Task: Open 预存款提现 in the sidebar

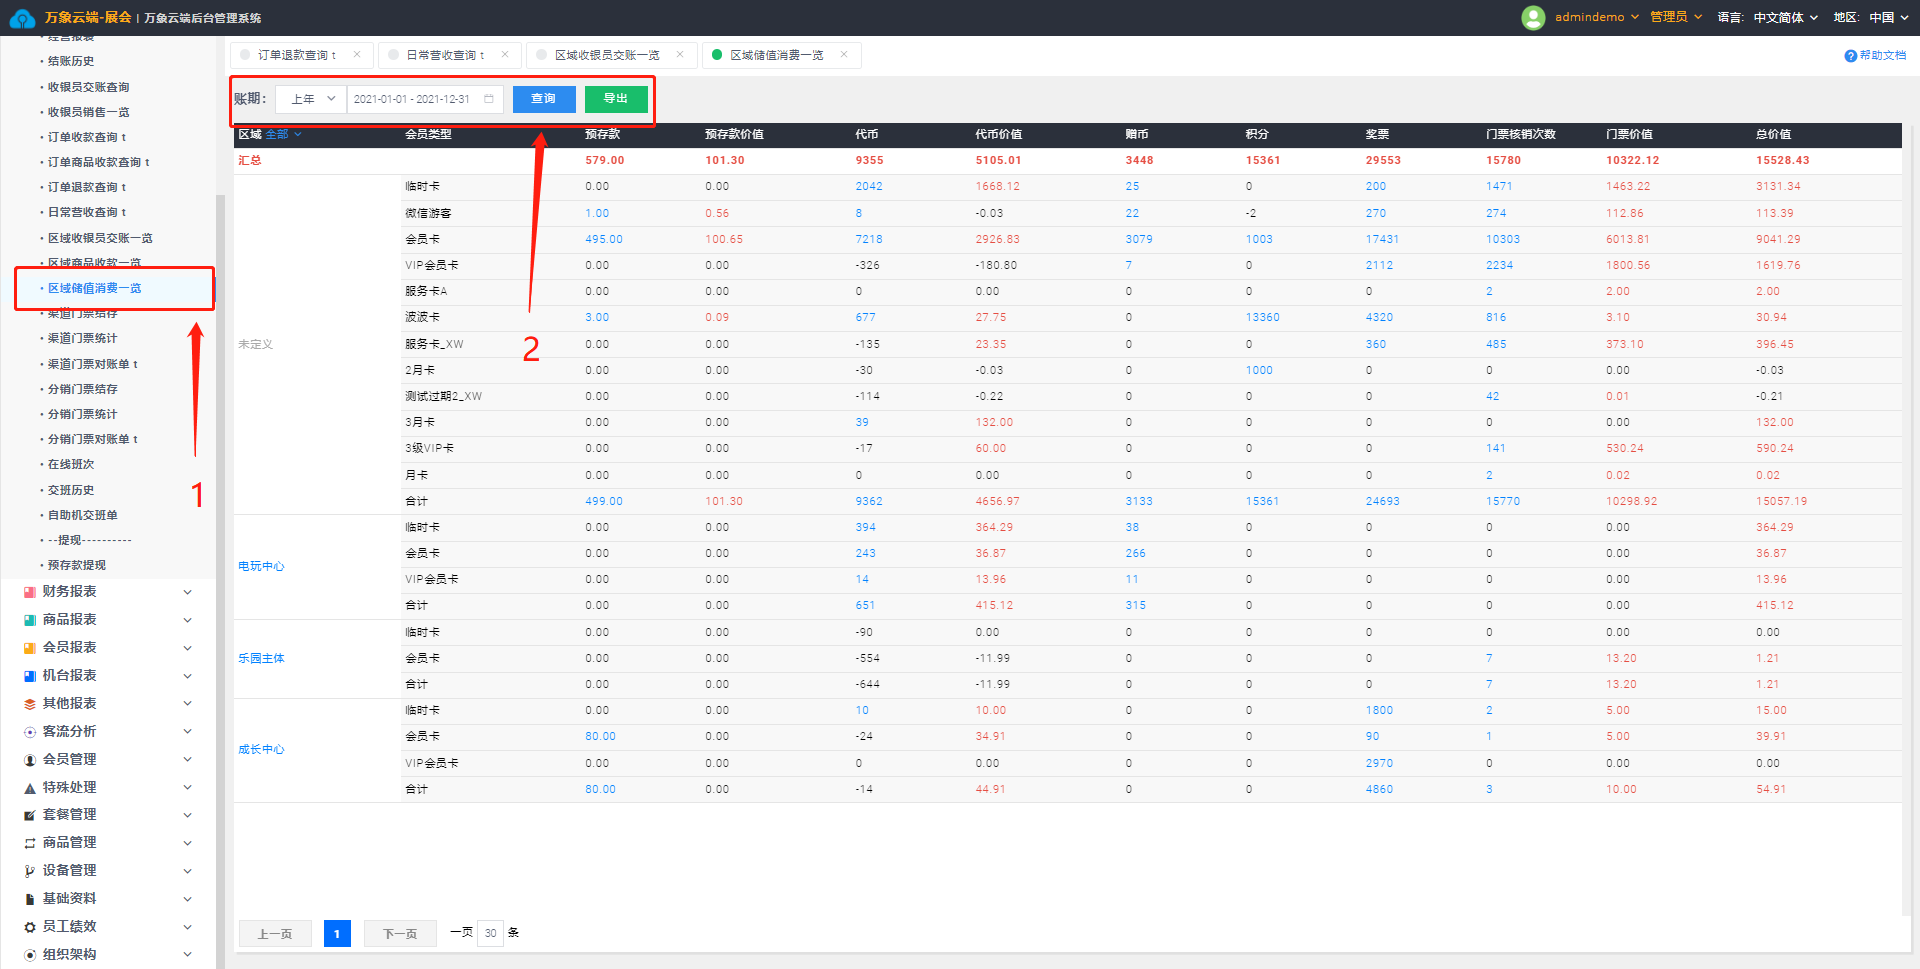Action: pyautogui.click(x=77, y=565)
